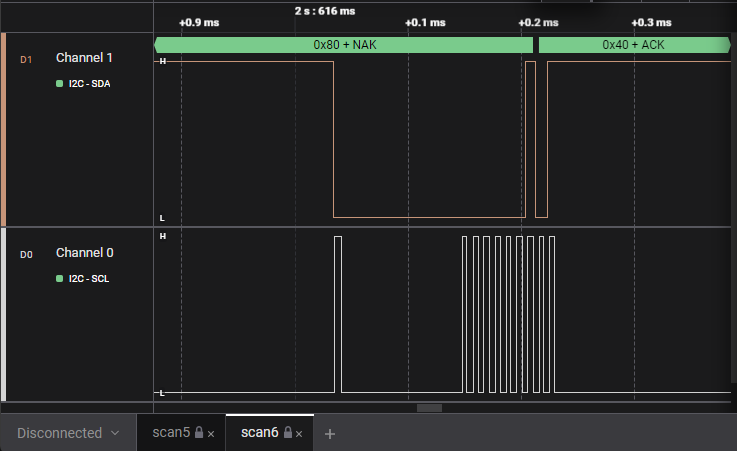Click the D1 channel identifier

click(27, 60)
